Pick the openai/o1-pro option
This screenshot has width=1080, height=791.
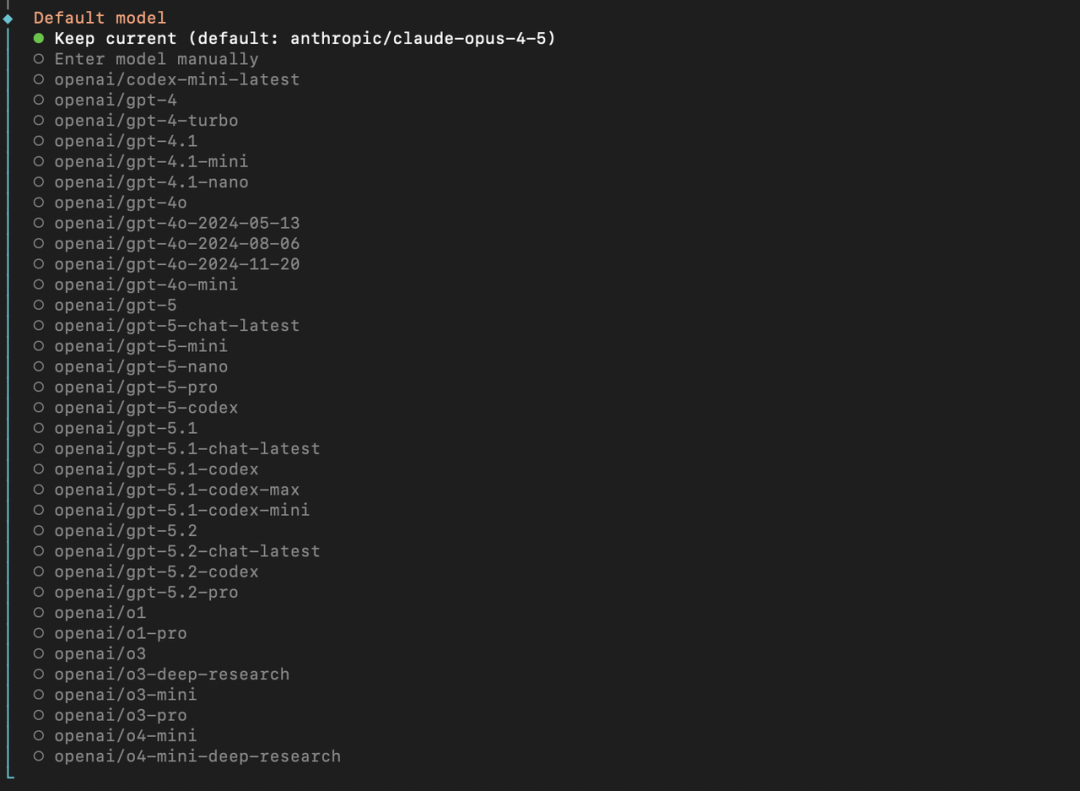pos(120,633)
